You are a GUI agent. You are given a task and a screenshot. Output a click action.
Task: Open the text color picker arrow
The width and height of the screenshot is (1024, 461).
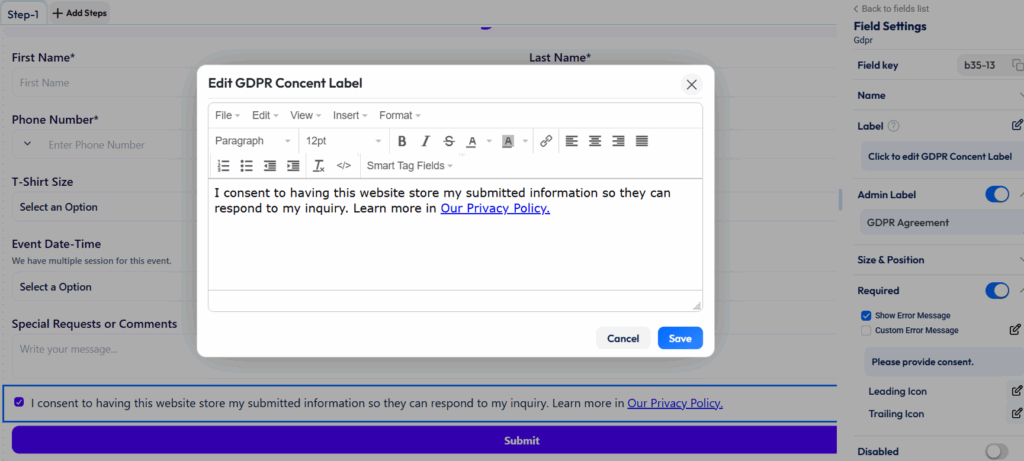[x=489, y=141]
